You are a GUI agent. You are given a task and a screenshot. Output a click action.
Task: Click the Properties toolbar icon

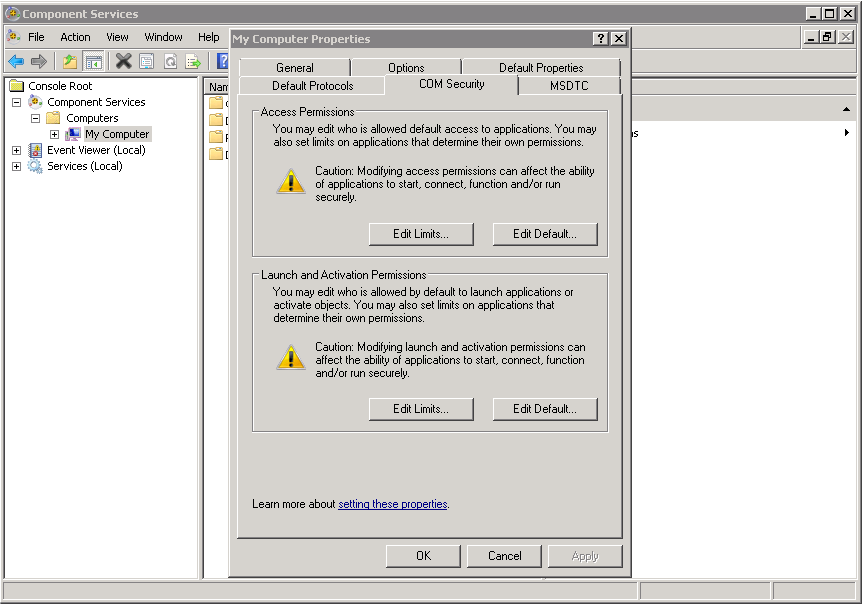tap(147, 62)
